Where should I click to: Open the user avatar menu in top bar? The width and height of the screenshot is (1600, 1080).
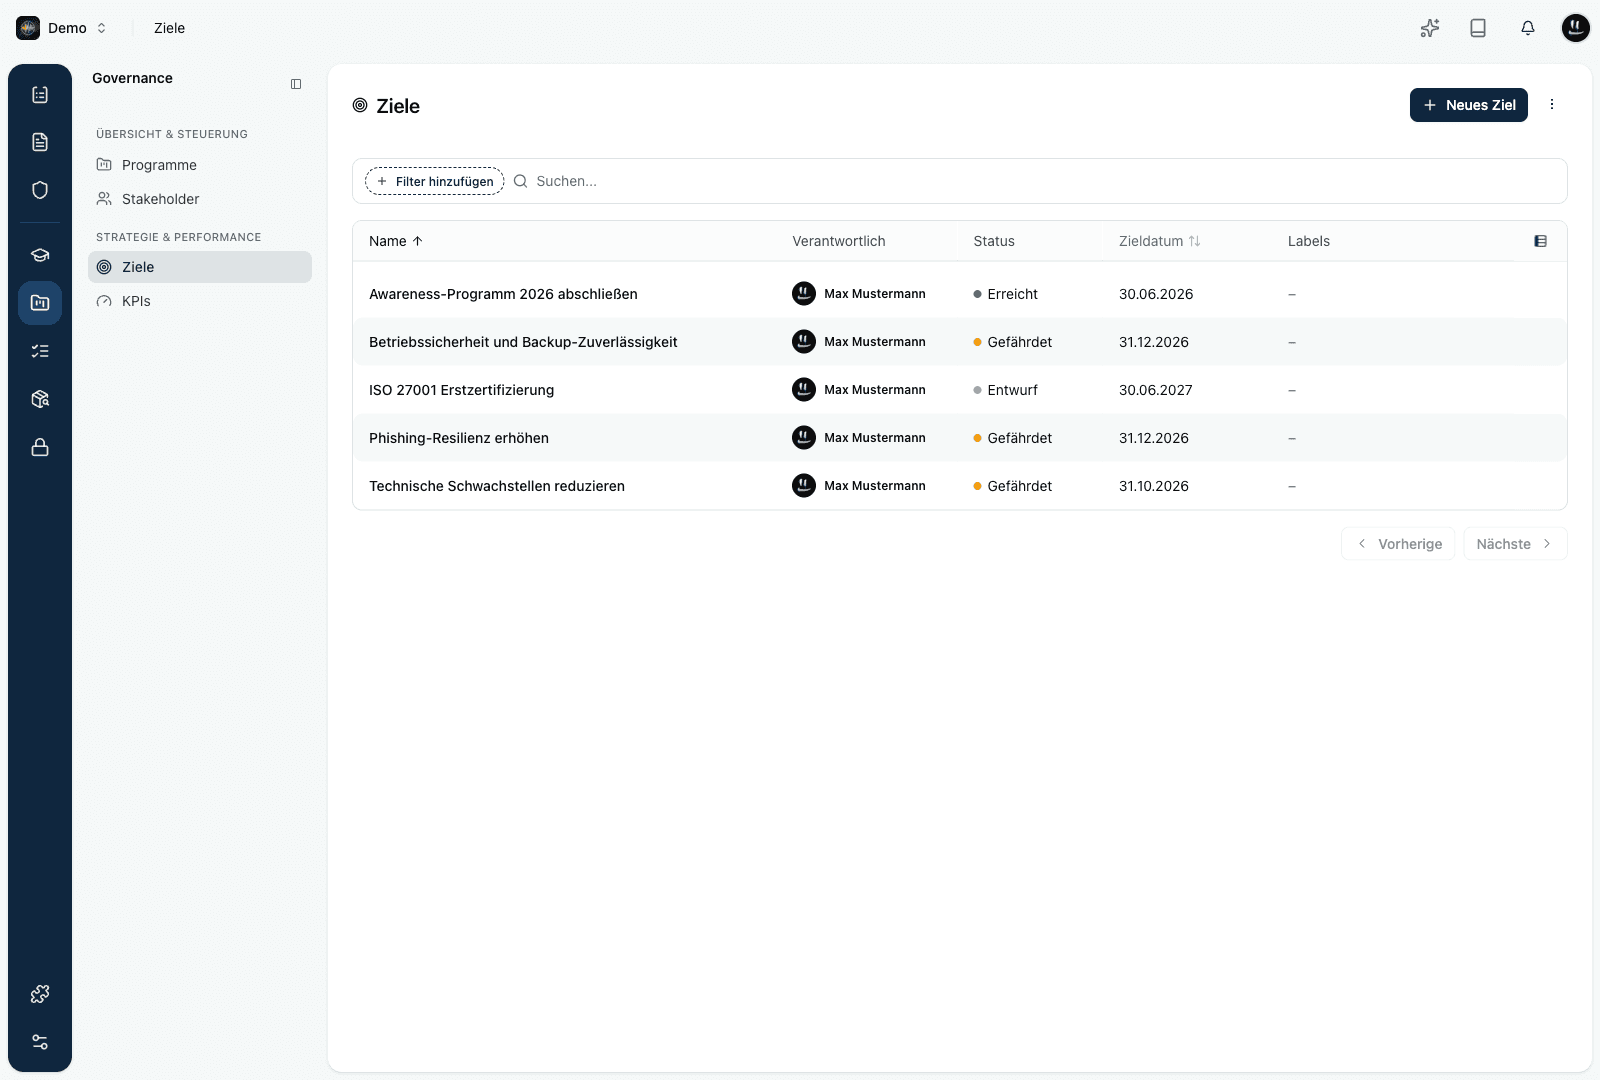tap(1576, 28)
